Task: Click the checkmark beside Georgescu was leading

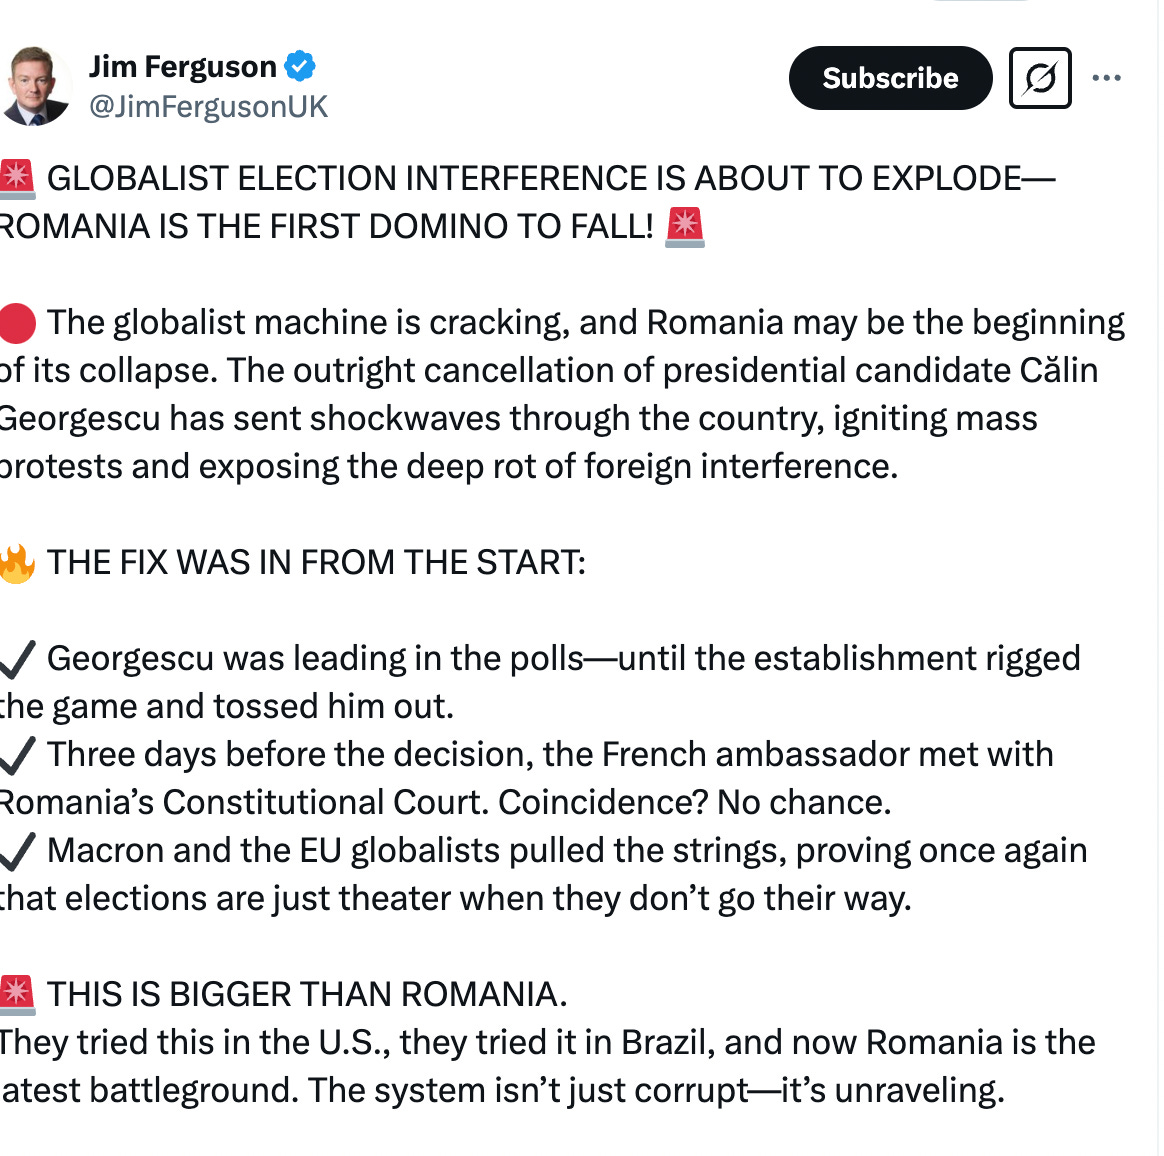Action: point(16,659)
